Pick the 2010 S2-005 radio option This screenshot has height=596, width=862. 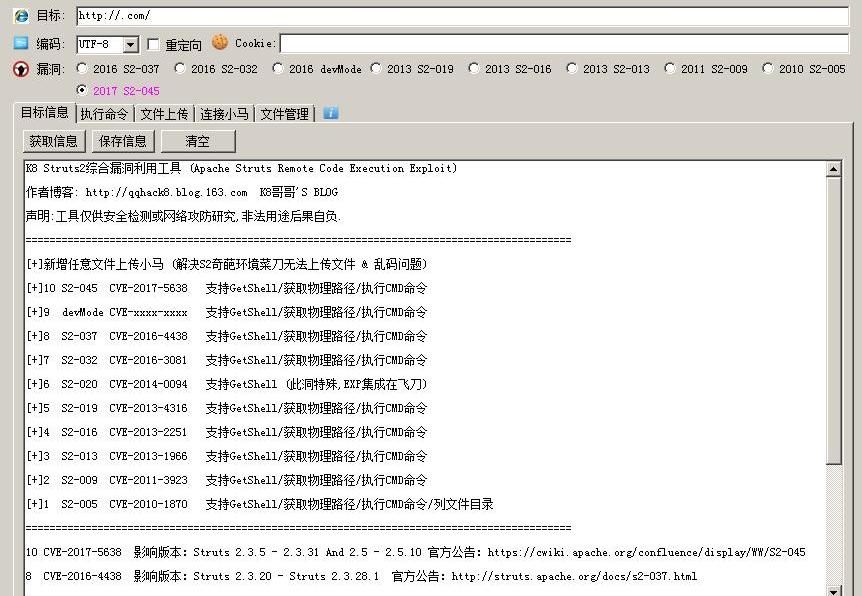pyautogui.click(x=768, y=69)
